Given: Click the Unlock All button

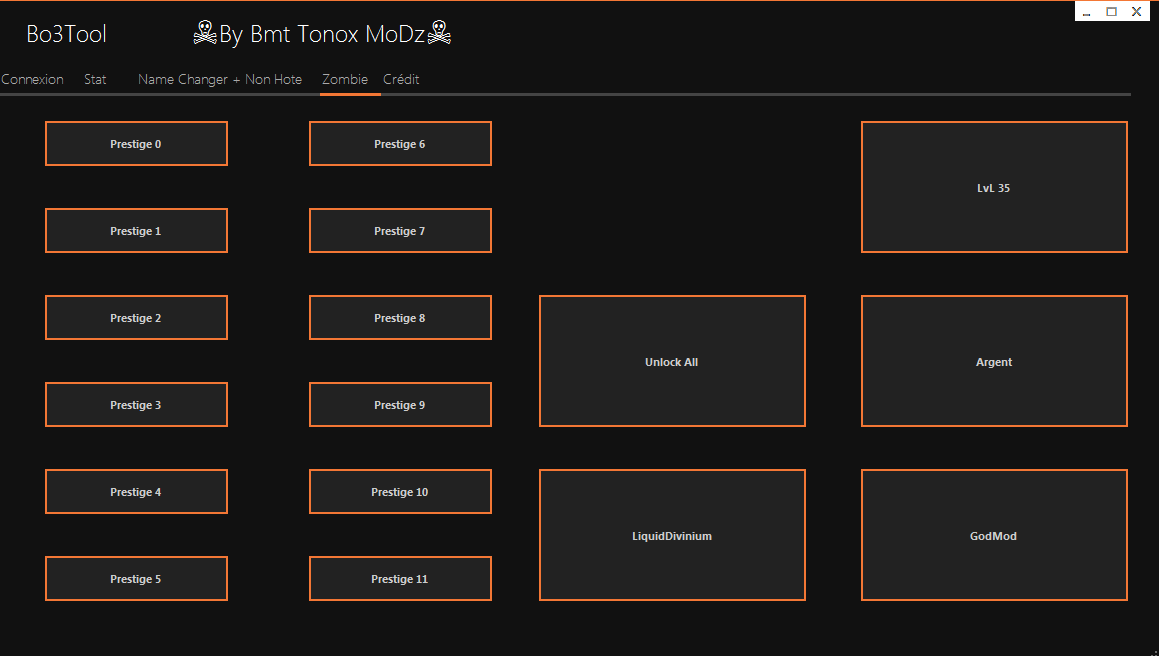Looking at the screenshot, I should click(672, 361).
